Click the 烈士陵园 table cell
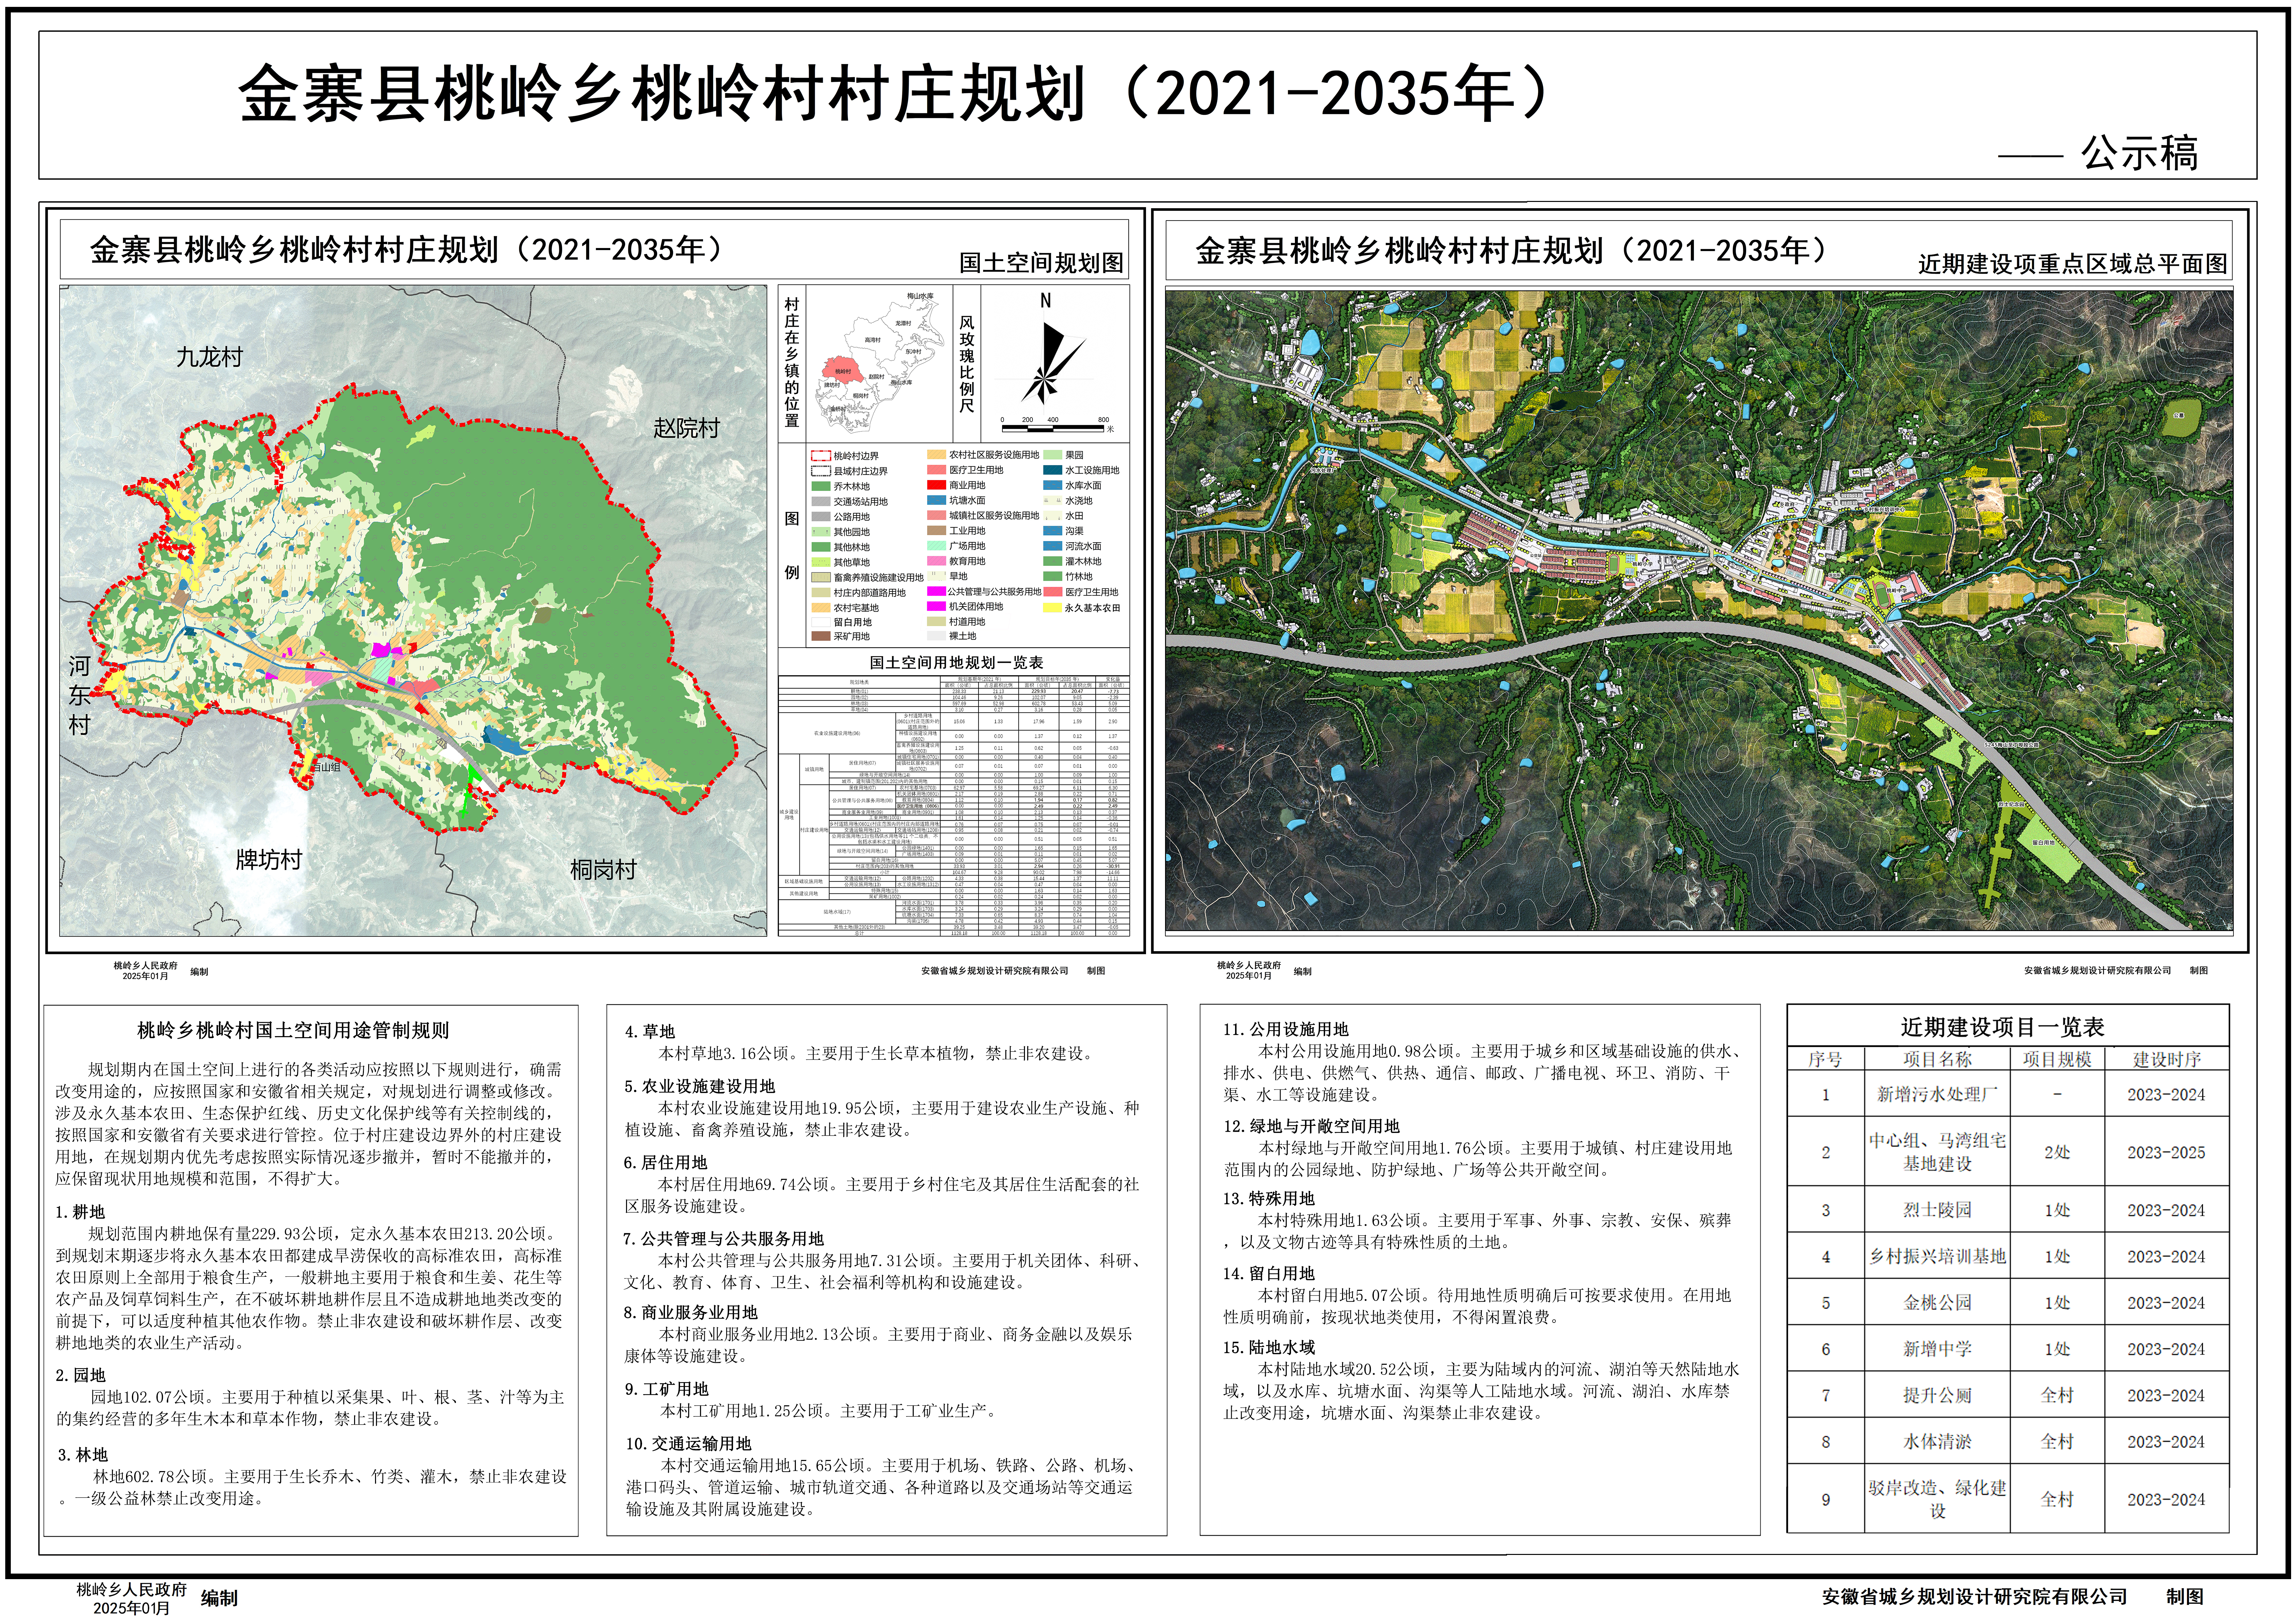Viewport: 2296px width, 1623px height. (1937, 1210)
